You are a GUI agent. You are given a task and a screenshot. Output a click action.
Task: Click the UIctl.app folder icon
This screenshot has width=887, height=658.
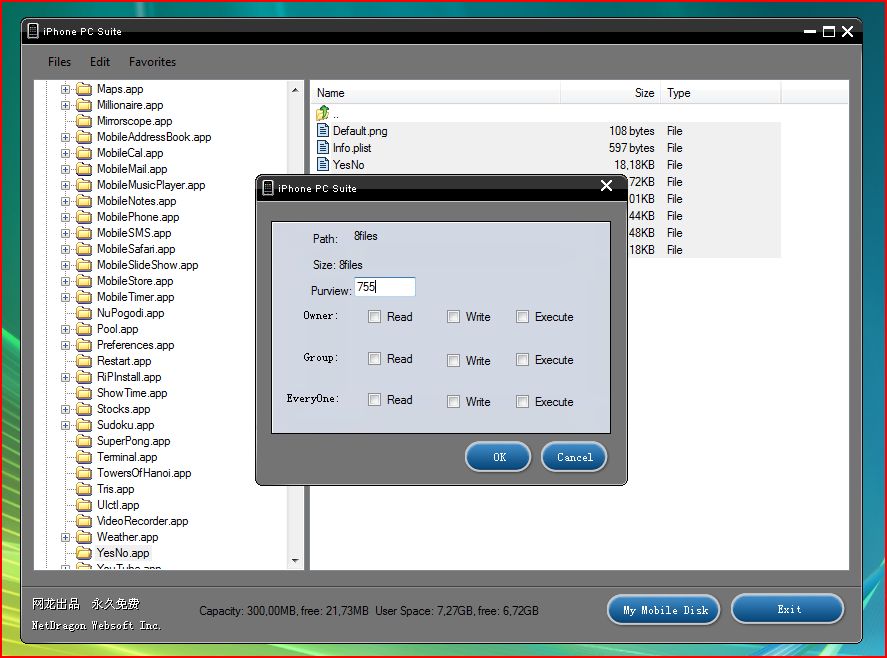point(84,505)
